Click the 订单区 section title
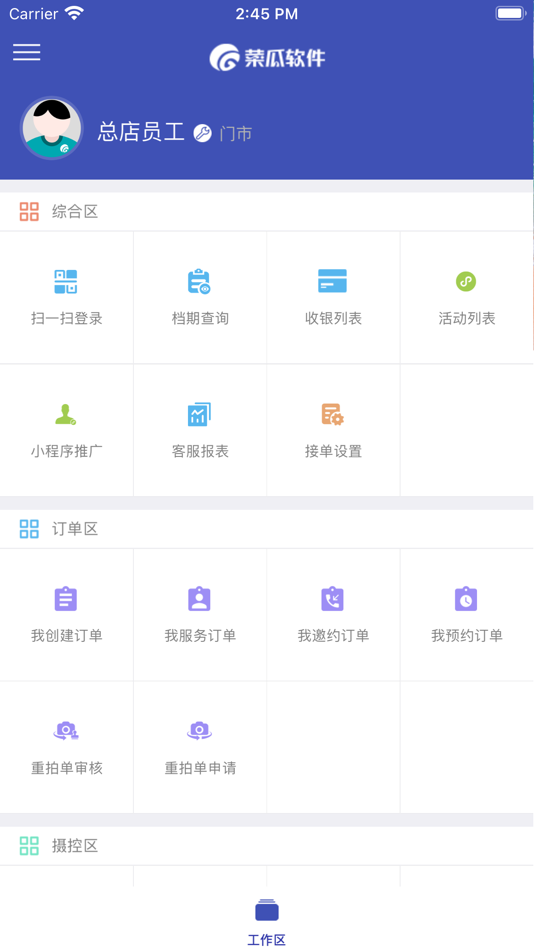This screenshot has width=534, height=950. point(75,529)
